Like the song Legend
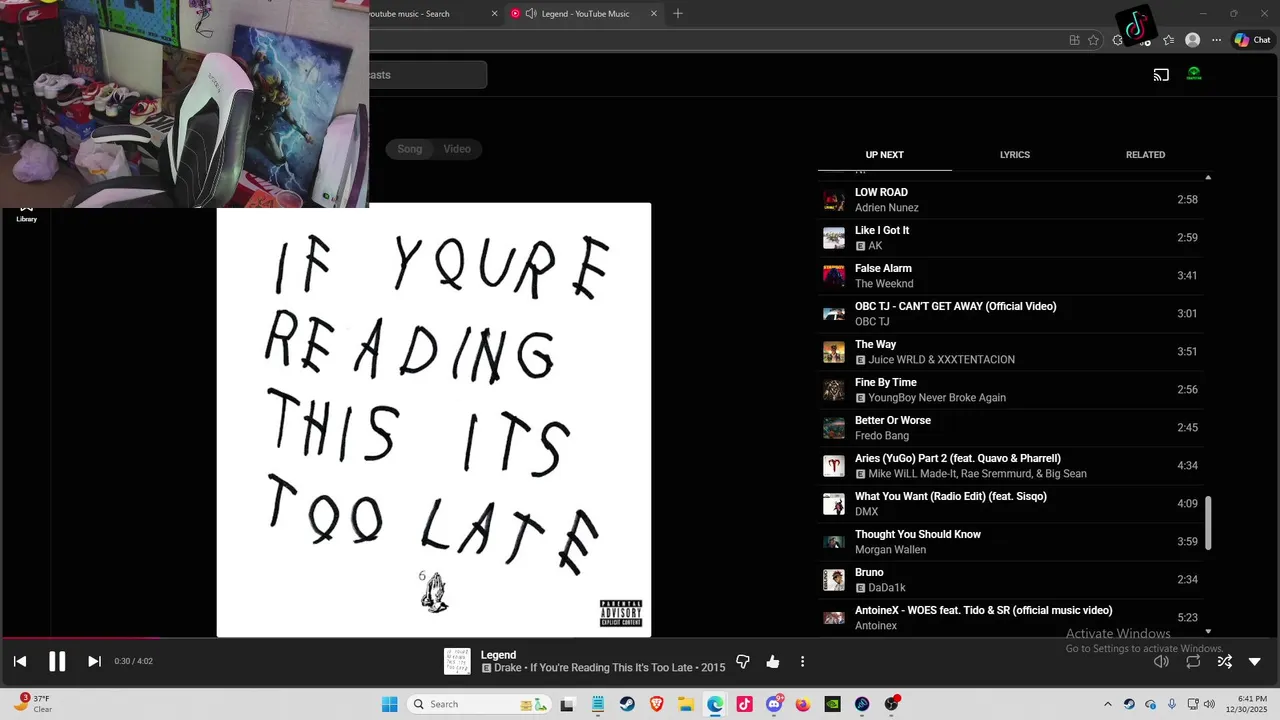This screenshot has width=1280, height=720. (773, 661)
